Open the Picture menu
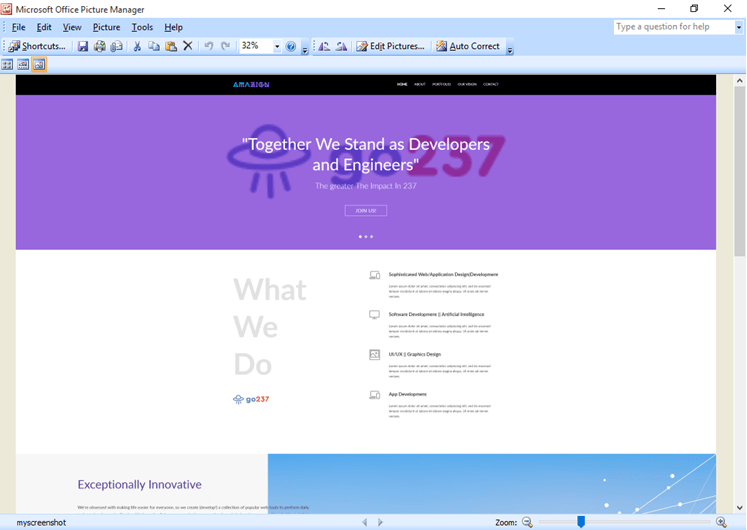Image resolution: width=747 pixels, height=530 pixels. pos(106,27)
